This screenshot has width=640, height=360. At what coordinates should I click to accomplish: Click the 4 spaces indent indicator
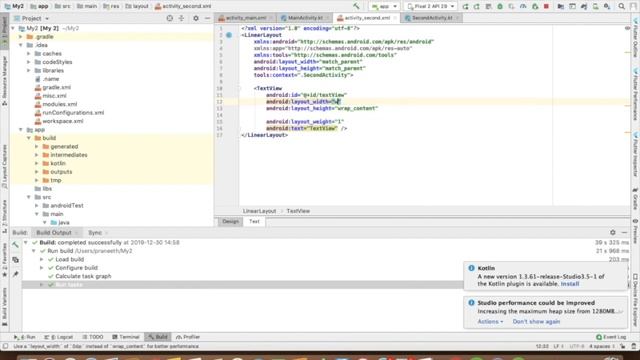(x=602, y=347)
